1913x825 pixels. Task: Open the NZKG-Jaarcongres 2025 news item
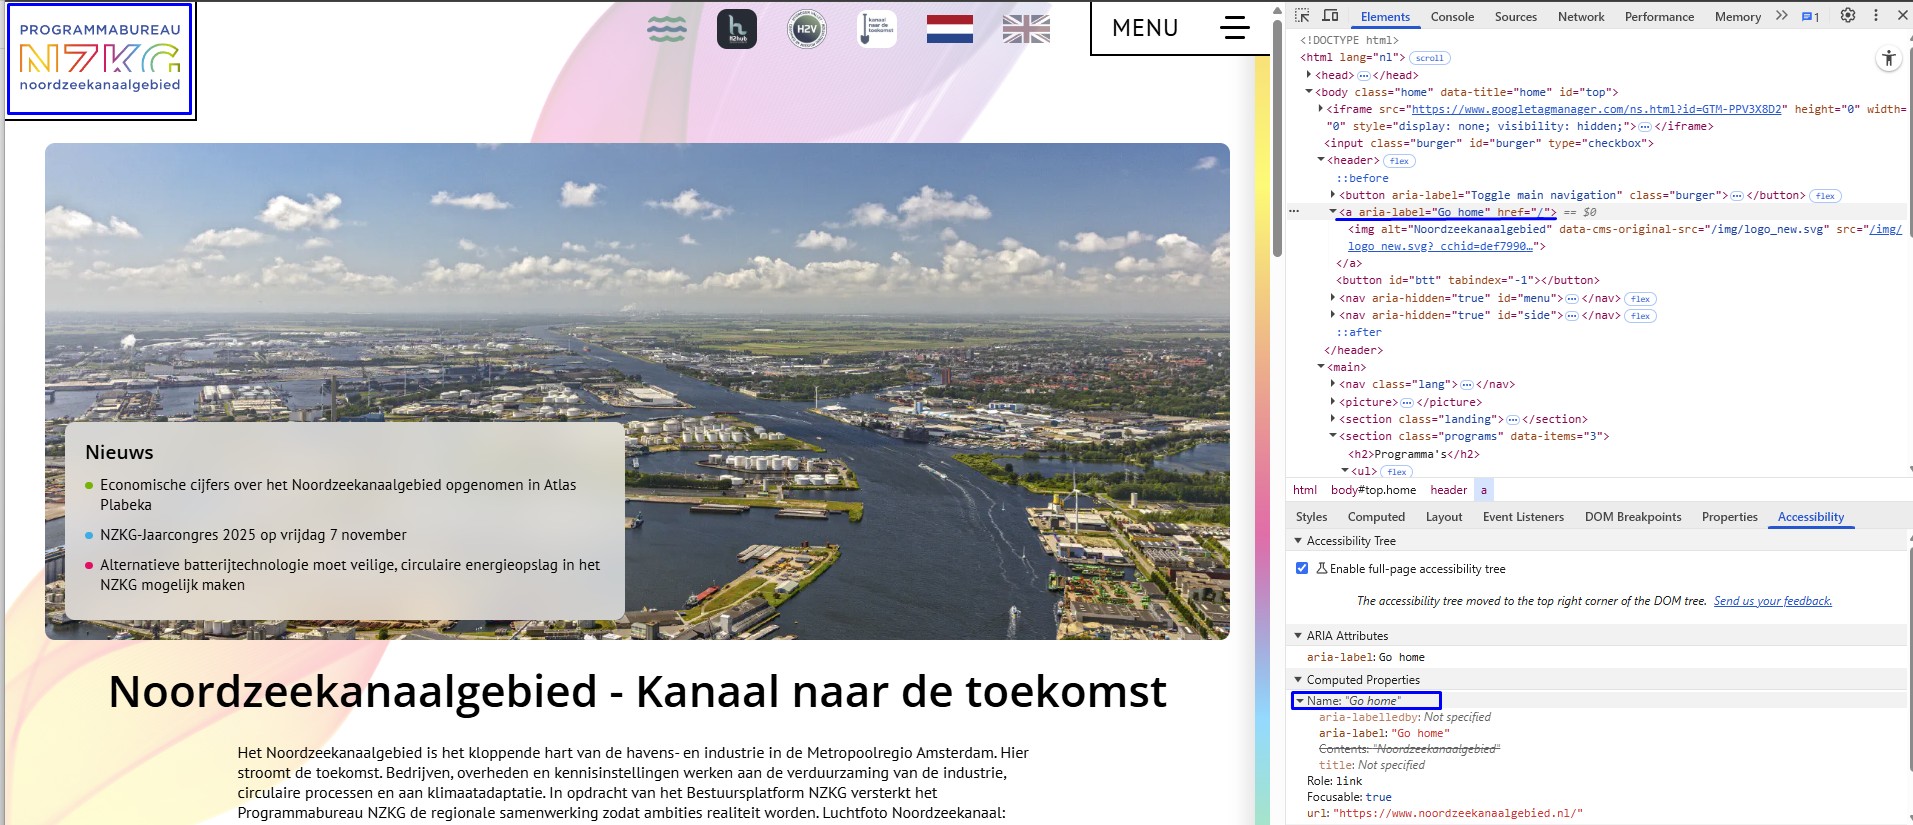[x=253, y=535]
